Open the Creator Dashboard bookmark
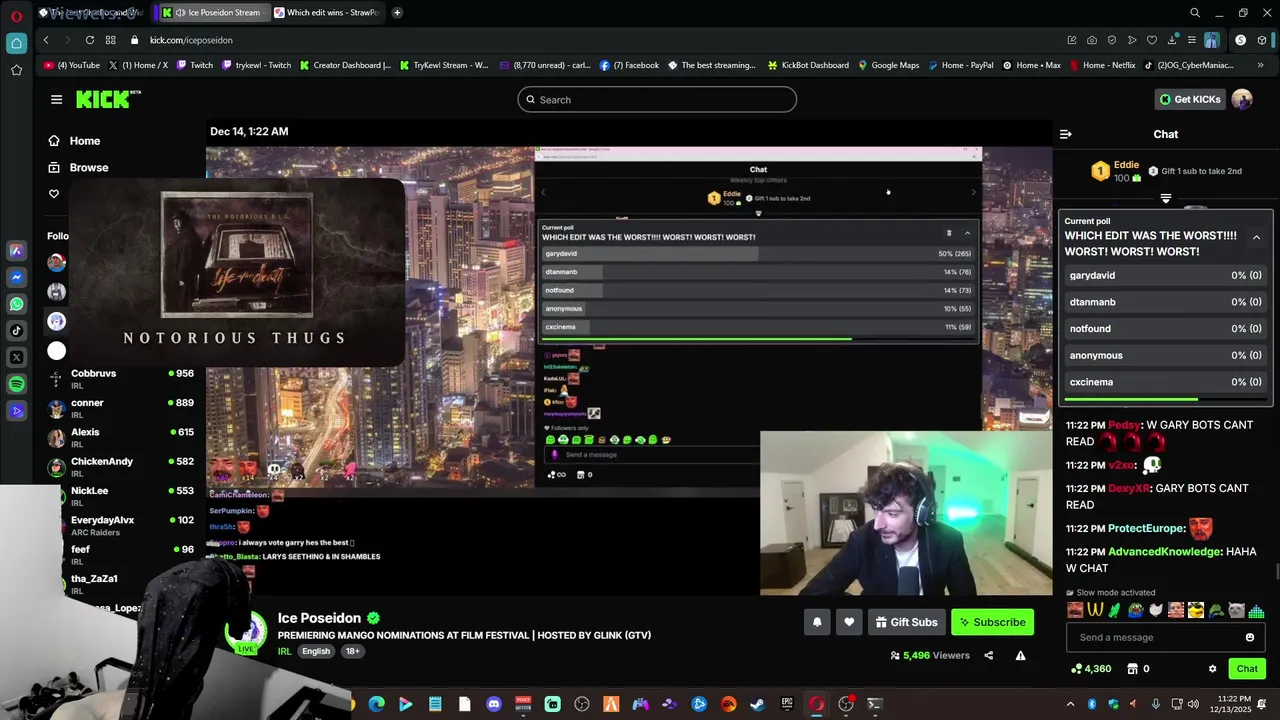The height and width of the screenshot is (720, 1280). pyautogui.click(x=345, y=65)
